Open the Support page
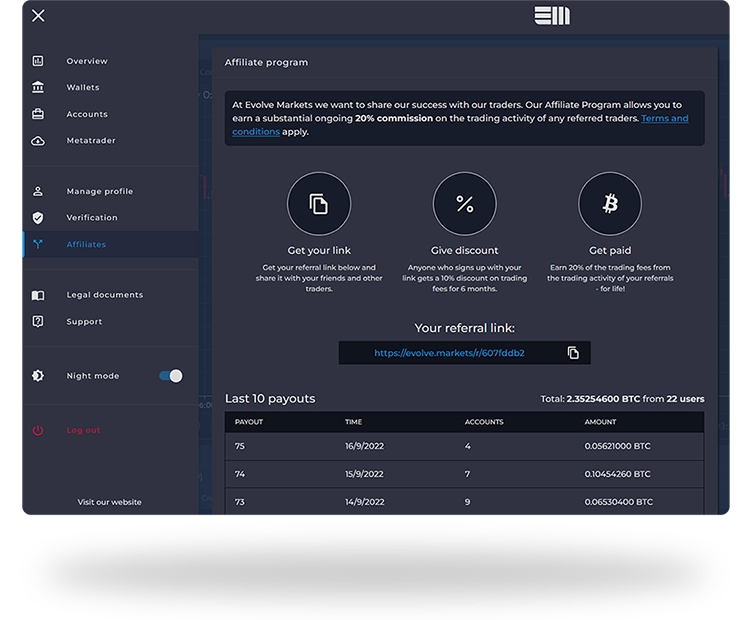Screen dimensions: 750x620 84,321
